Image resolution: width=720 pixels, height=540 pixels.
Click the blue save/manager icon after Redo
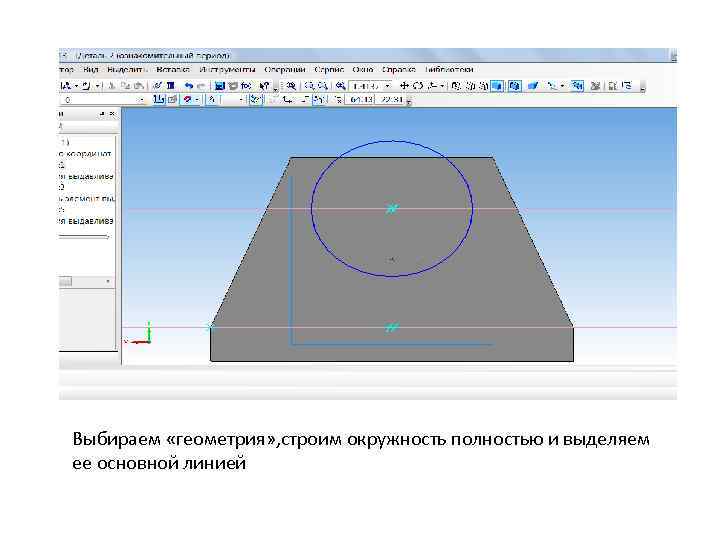coord(219,86)
